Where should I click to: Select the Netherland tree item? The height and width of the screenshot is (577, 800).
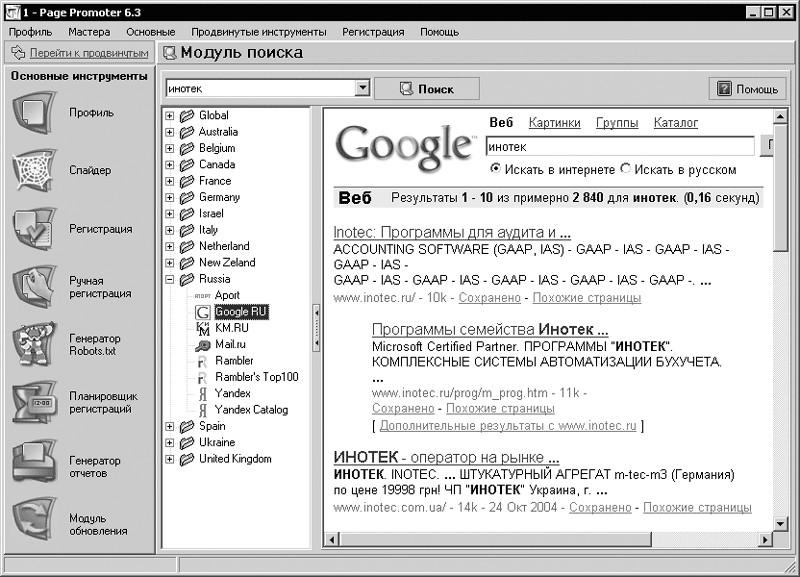pos(224,246)
